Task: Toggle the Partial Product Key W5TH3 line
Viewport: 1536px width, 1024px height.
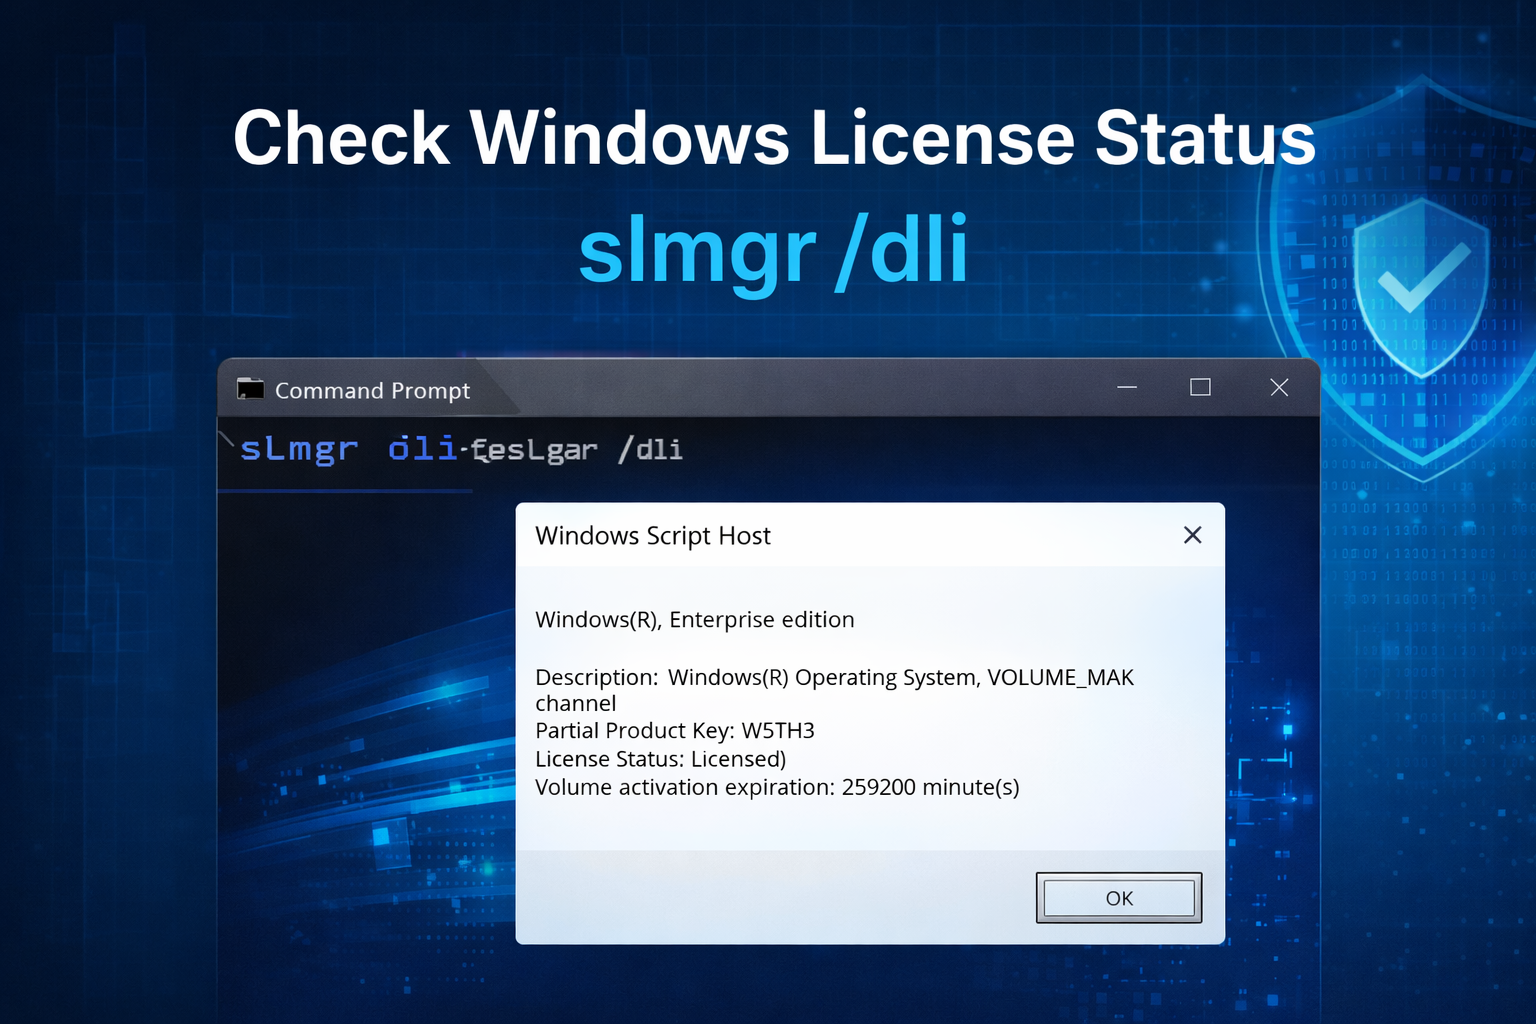Action: [x=675, y=730]
